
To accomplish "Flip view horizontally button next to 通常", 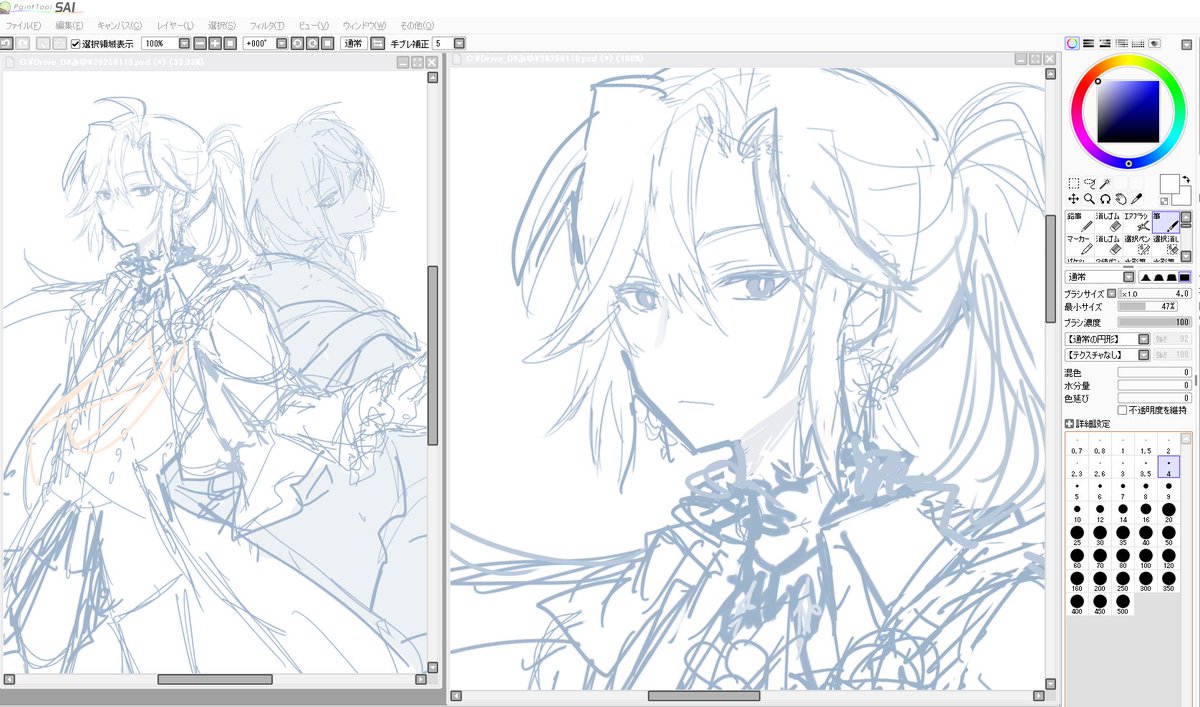I will click(377, 43).
